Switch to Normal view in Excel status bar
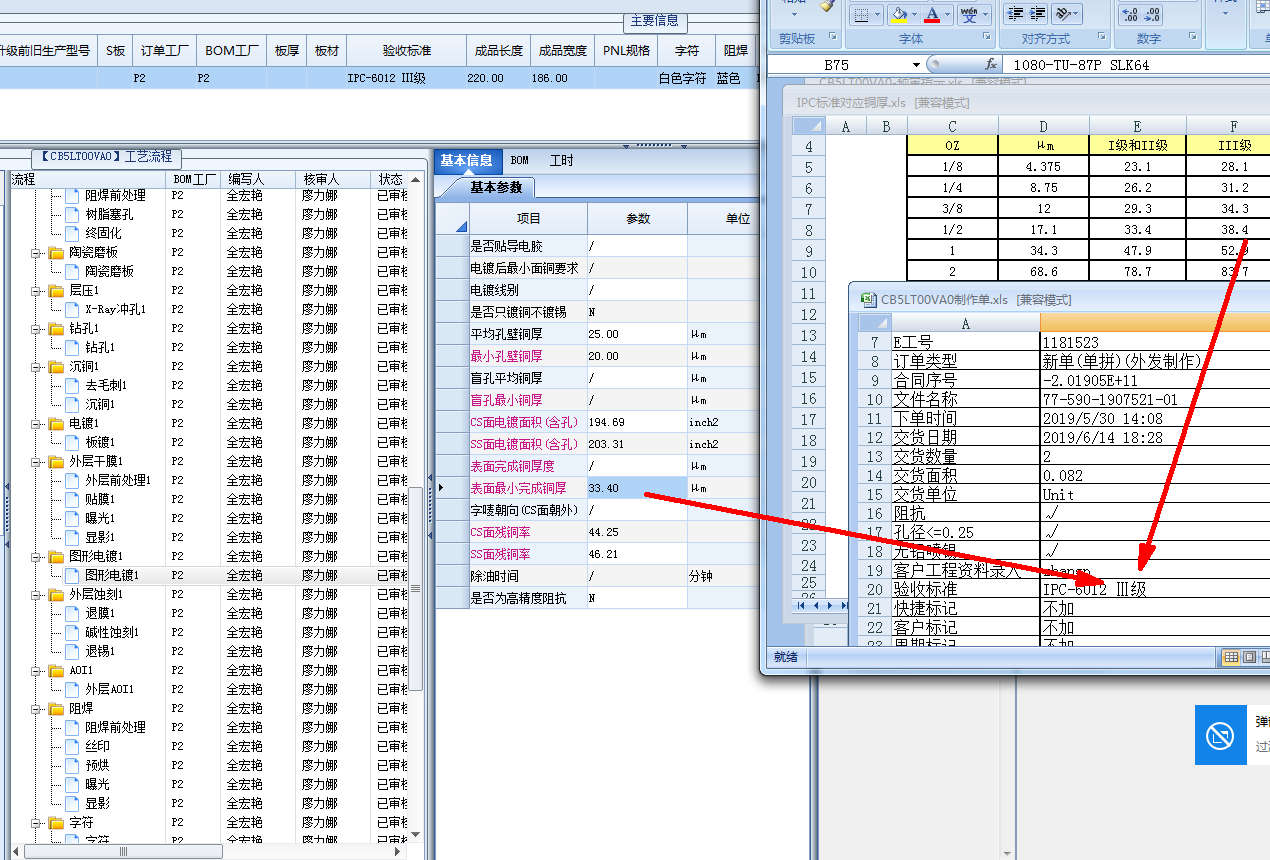The height and width of the screenshot is (860, 1270). pos(1231,657)
